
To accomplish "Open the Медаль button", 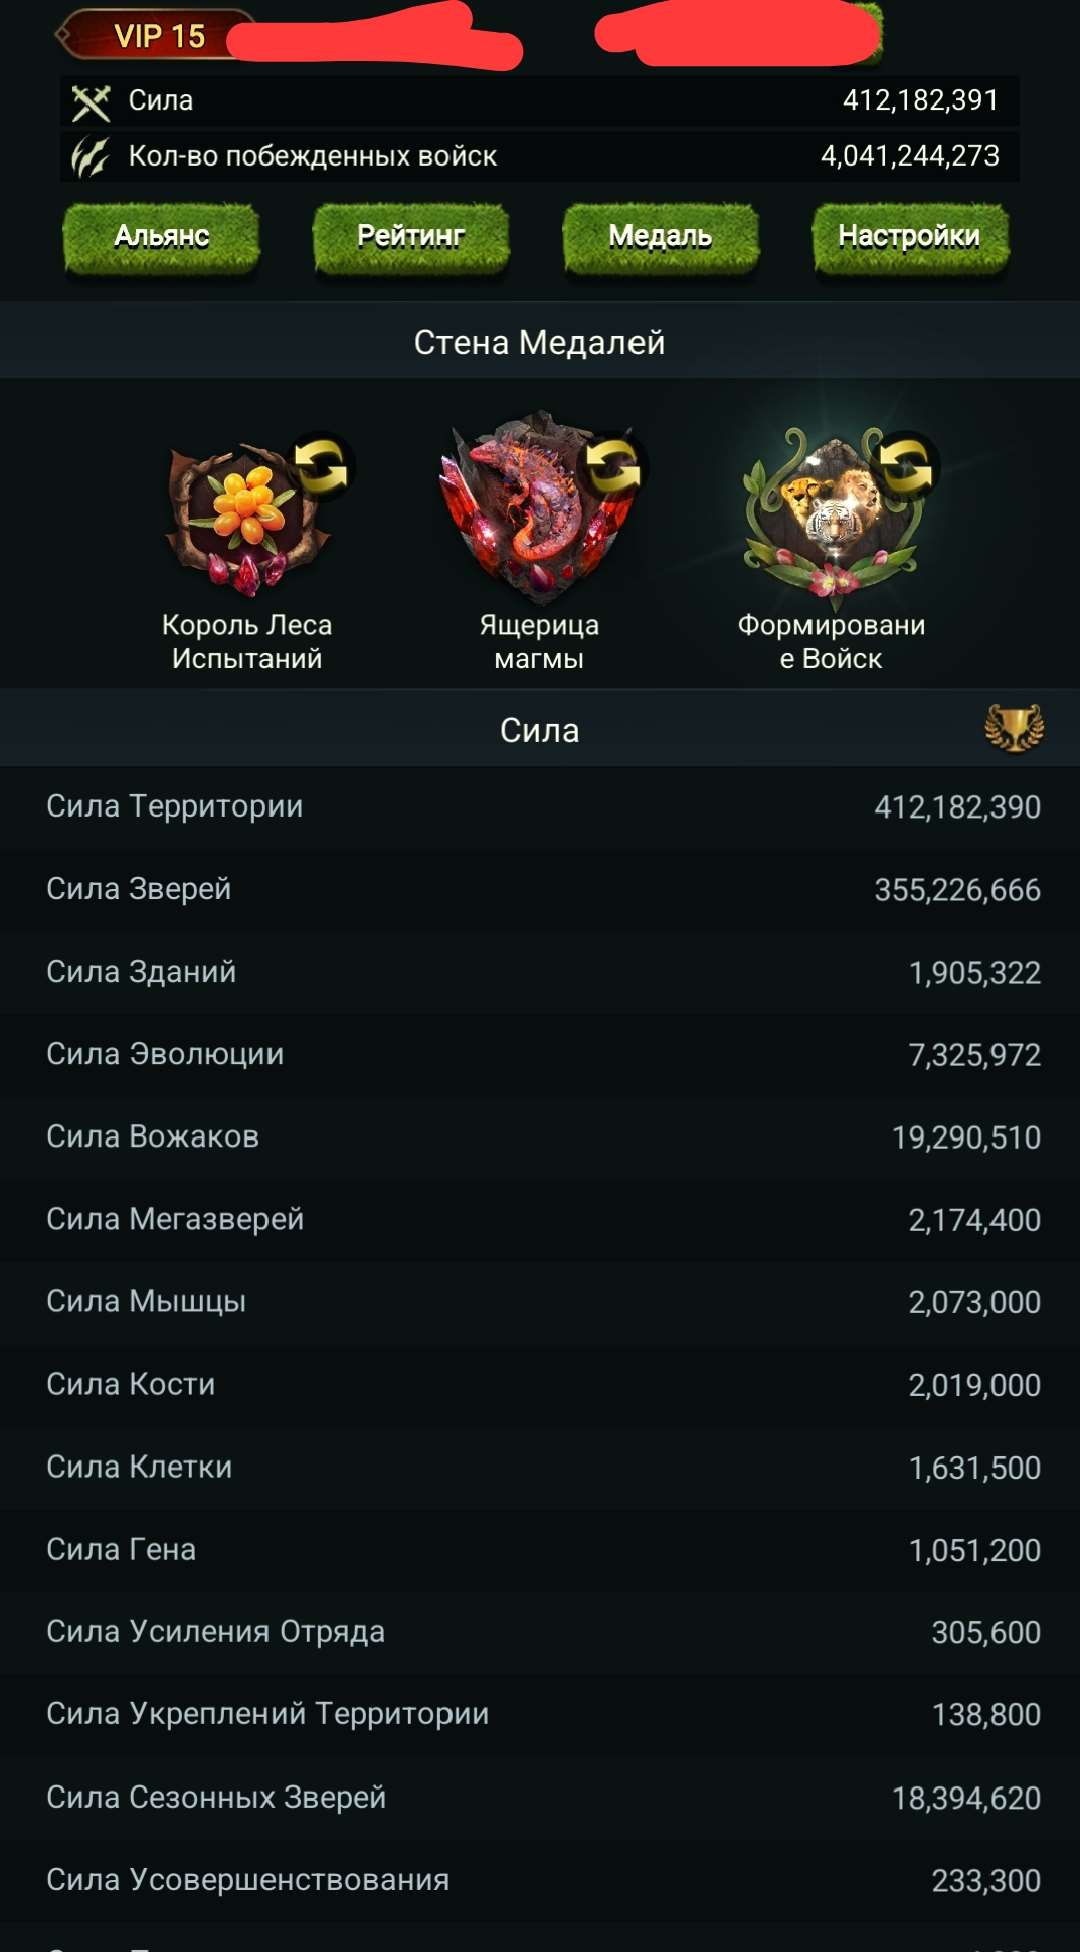I will click(x=660, y=237).
